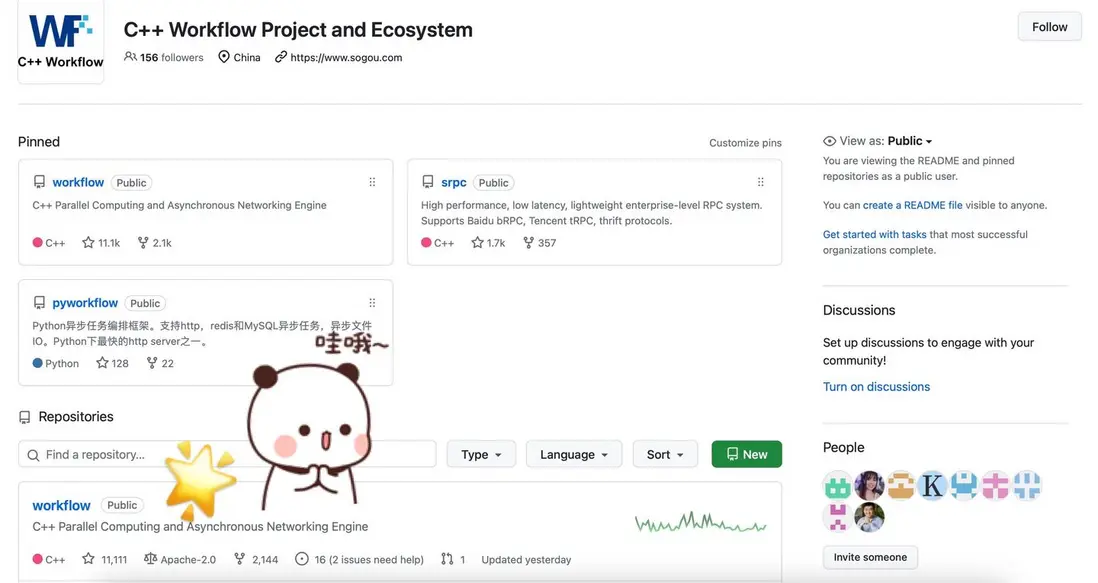Screen dimensions: 1098x583
Task: Click Customize pins link
Action: 745,143
